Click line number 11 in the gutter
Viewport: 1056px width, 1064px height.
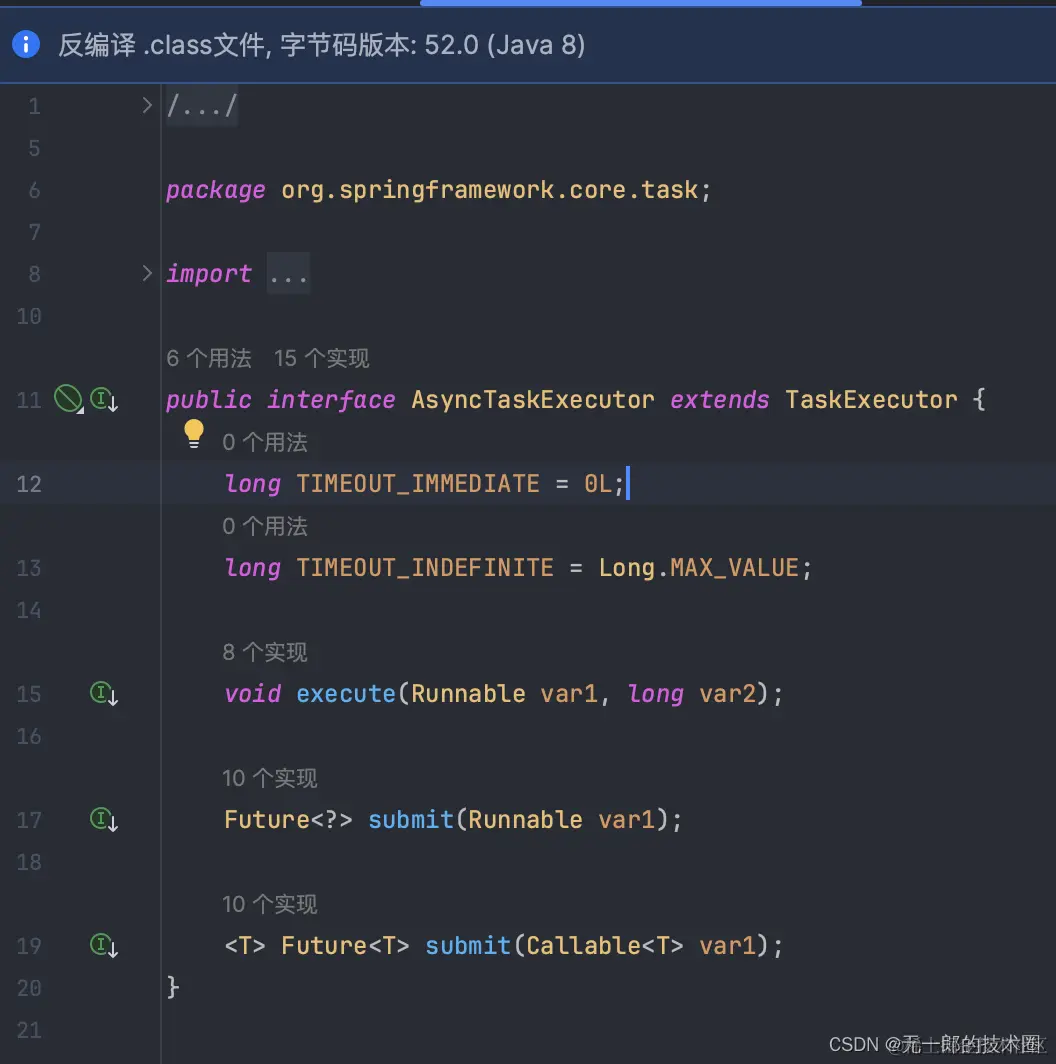(x=29, y=400)
